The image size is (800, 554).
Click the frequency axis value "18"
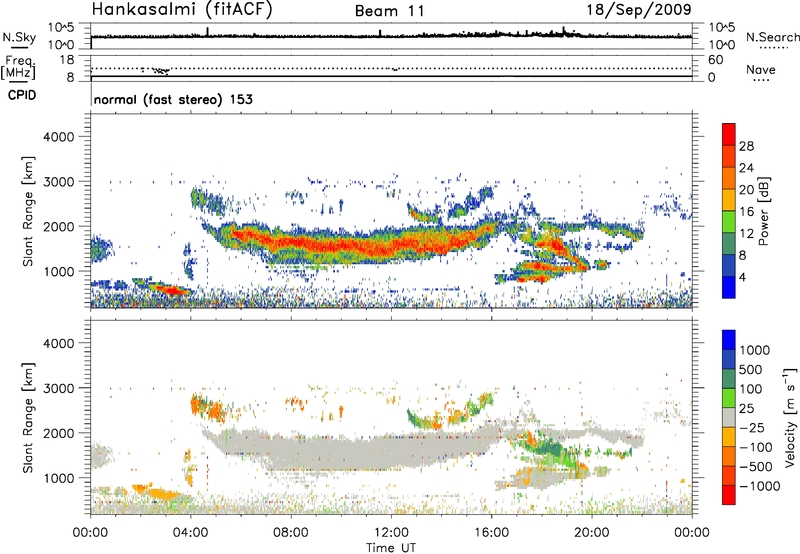pyautogui.click(x=66, y=60)
